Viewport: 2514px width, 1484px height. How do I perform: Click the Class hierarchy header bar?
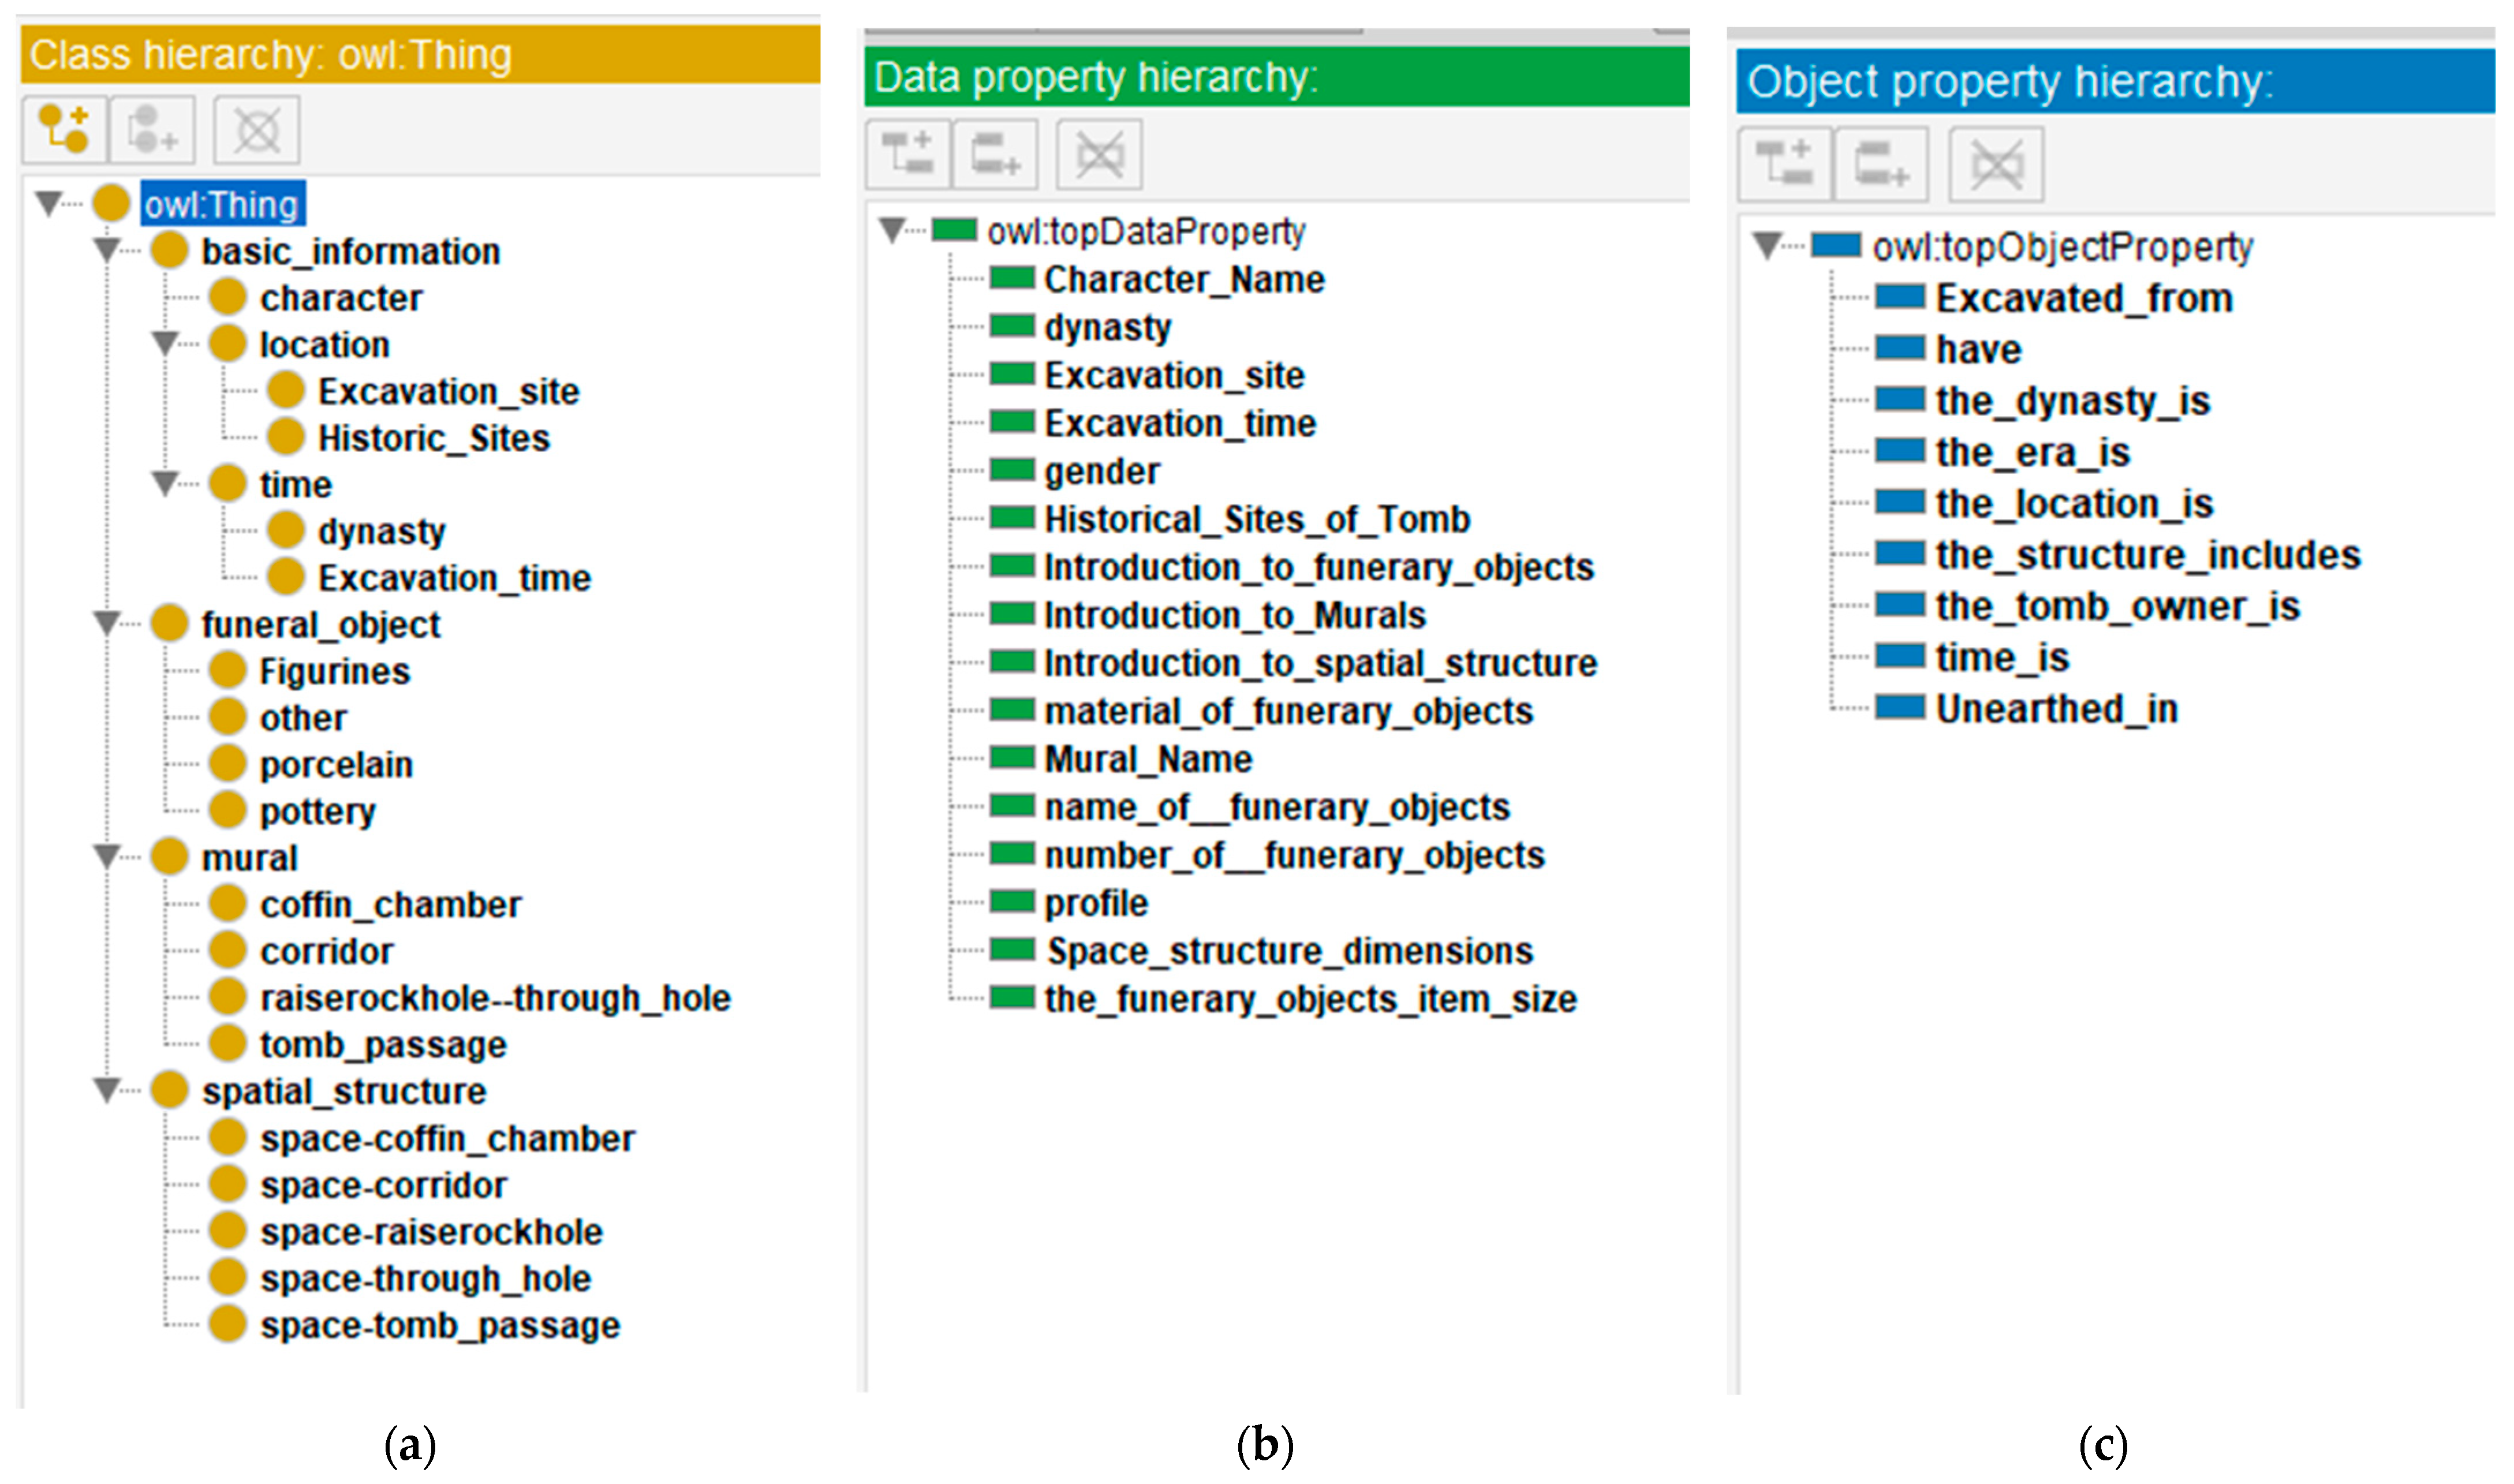(x=420, y=55)
